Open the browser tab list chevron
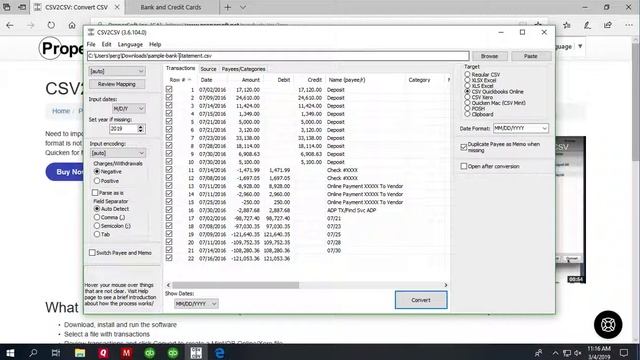This screenshot has height=360, width=640. point(243,7)
